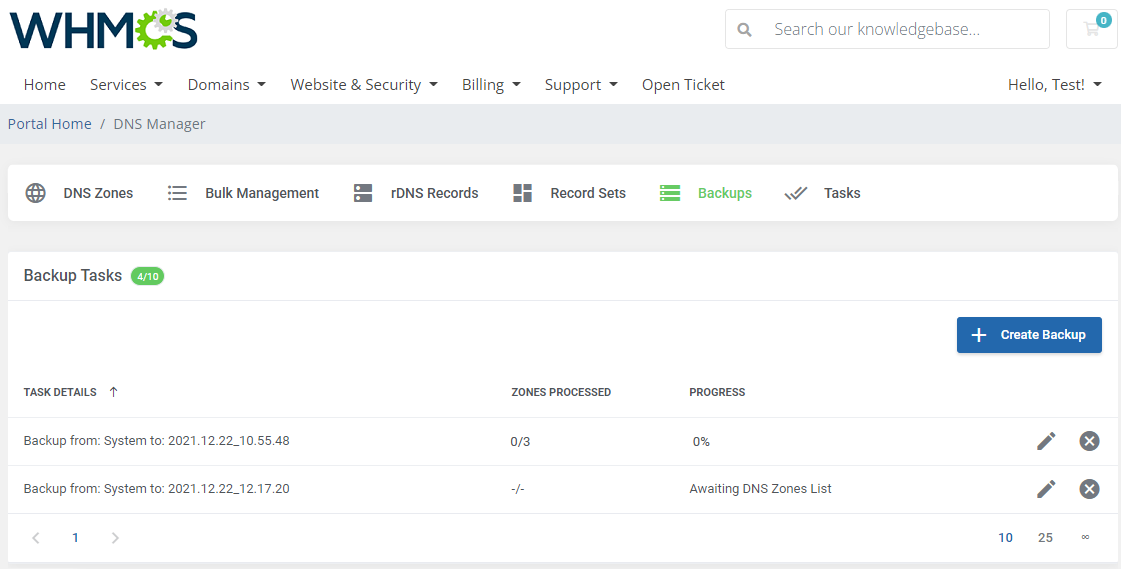Switch to the Record Sets tab
1121x569 pixels.
(x=588, y=193)
